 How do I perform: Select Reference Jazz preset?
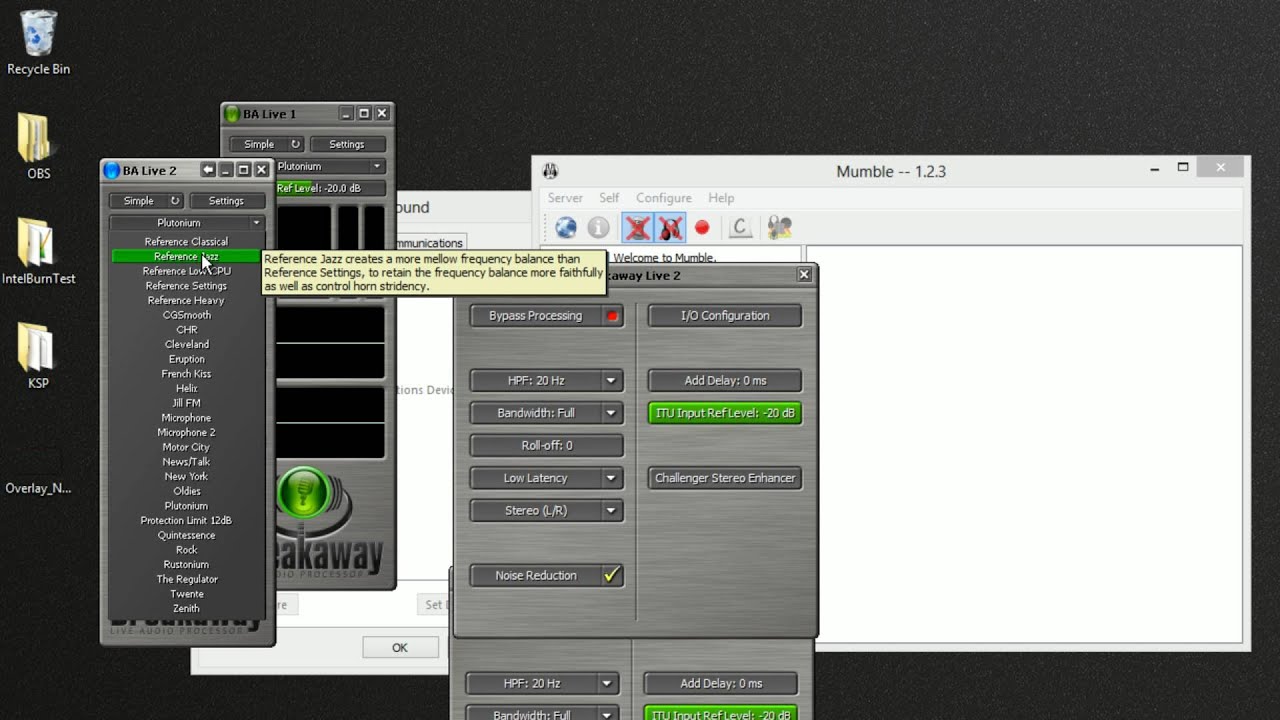coord(186,257)
